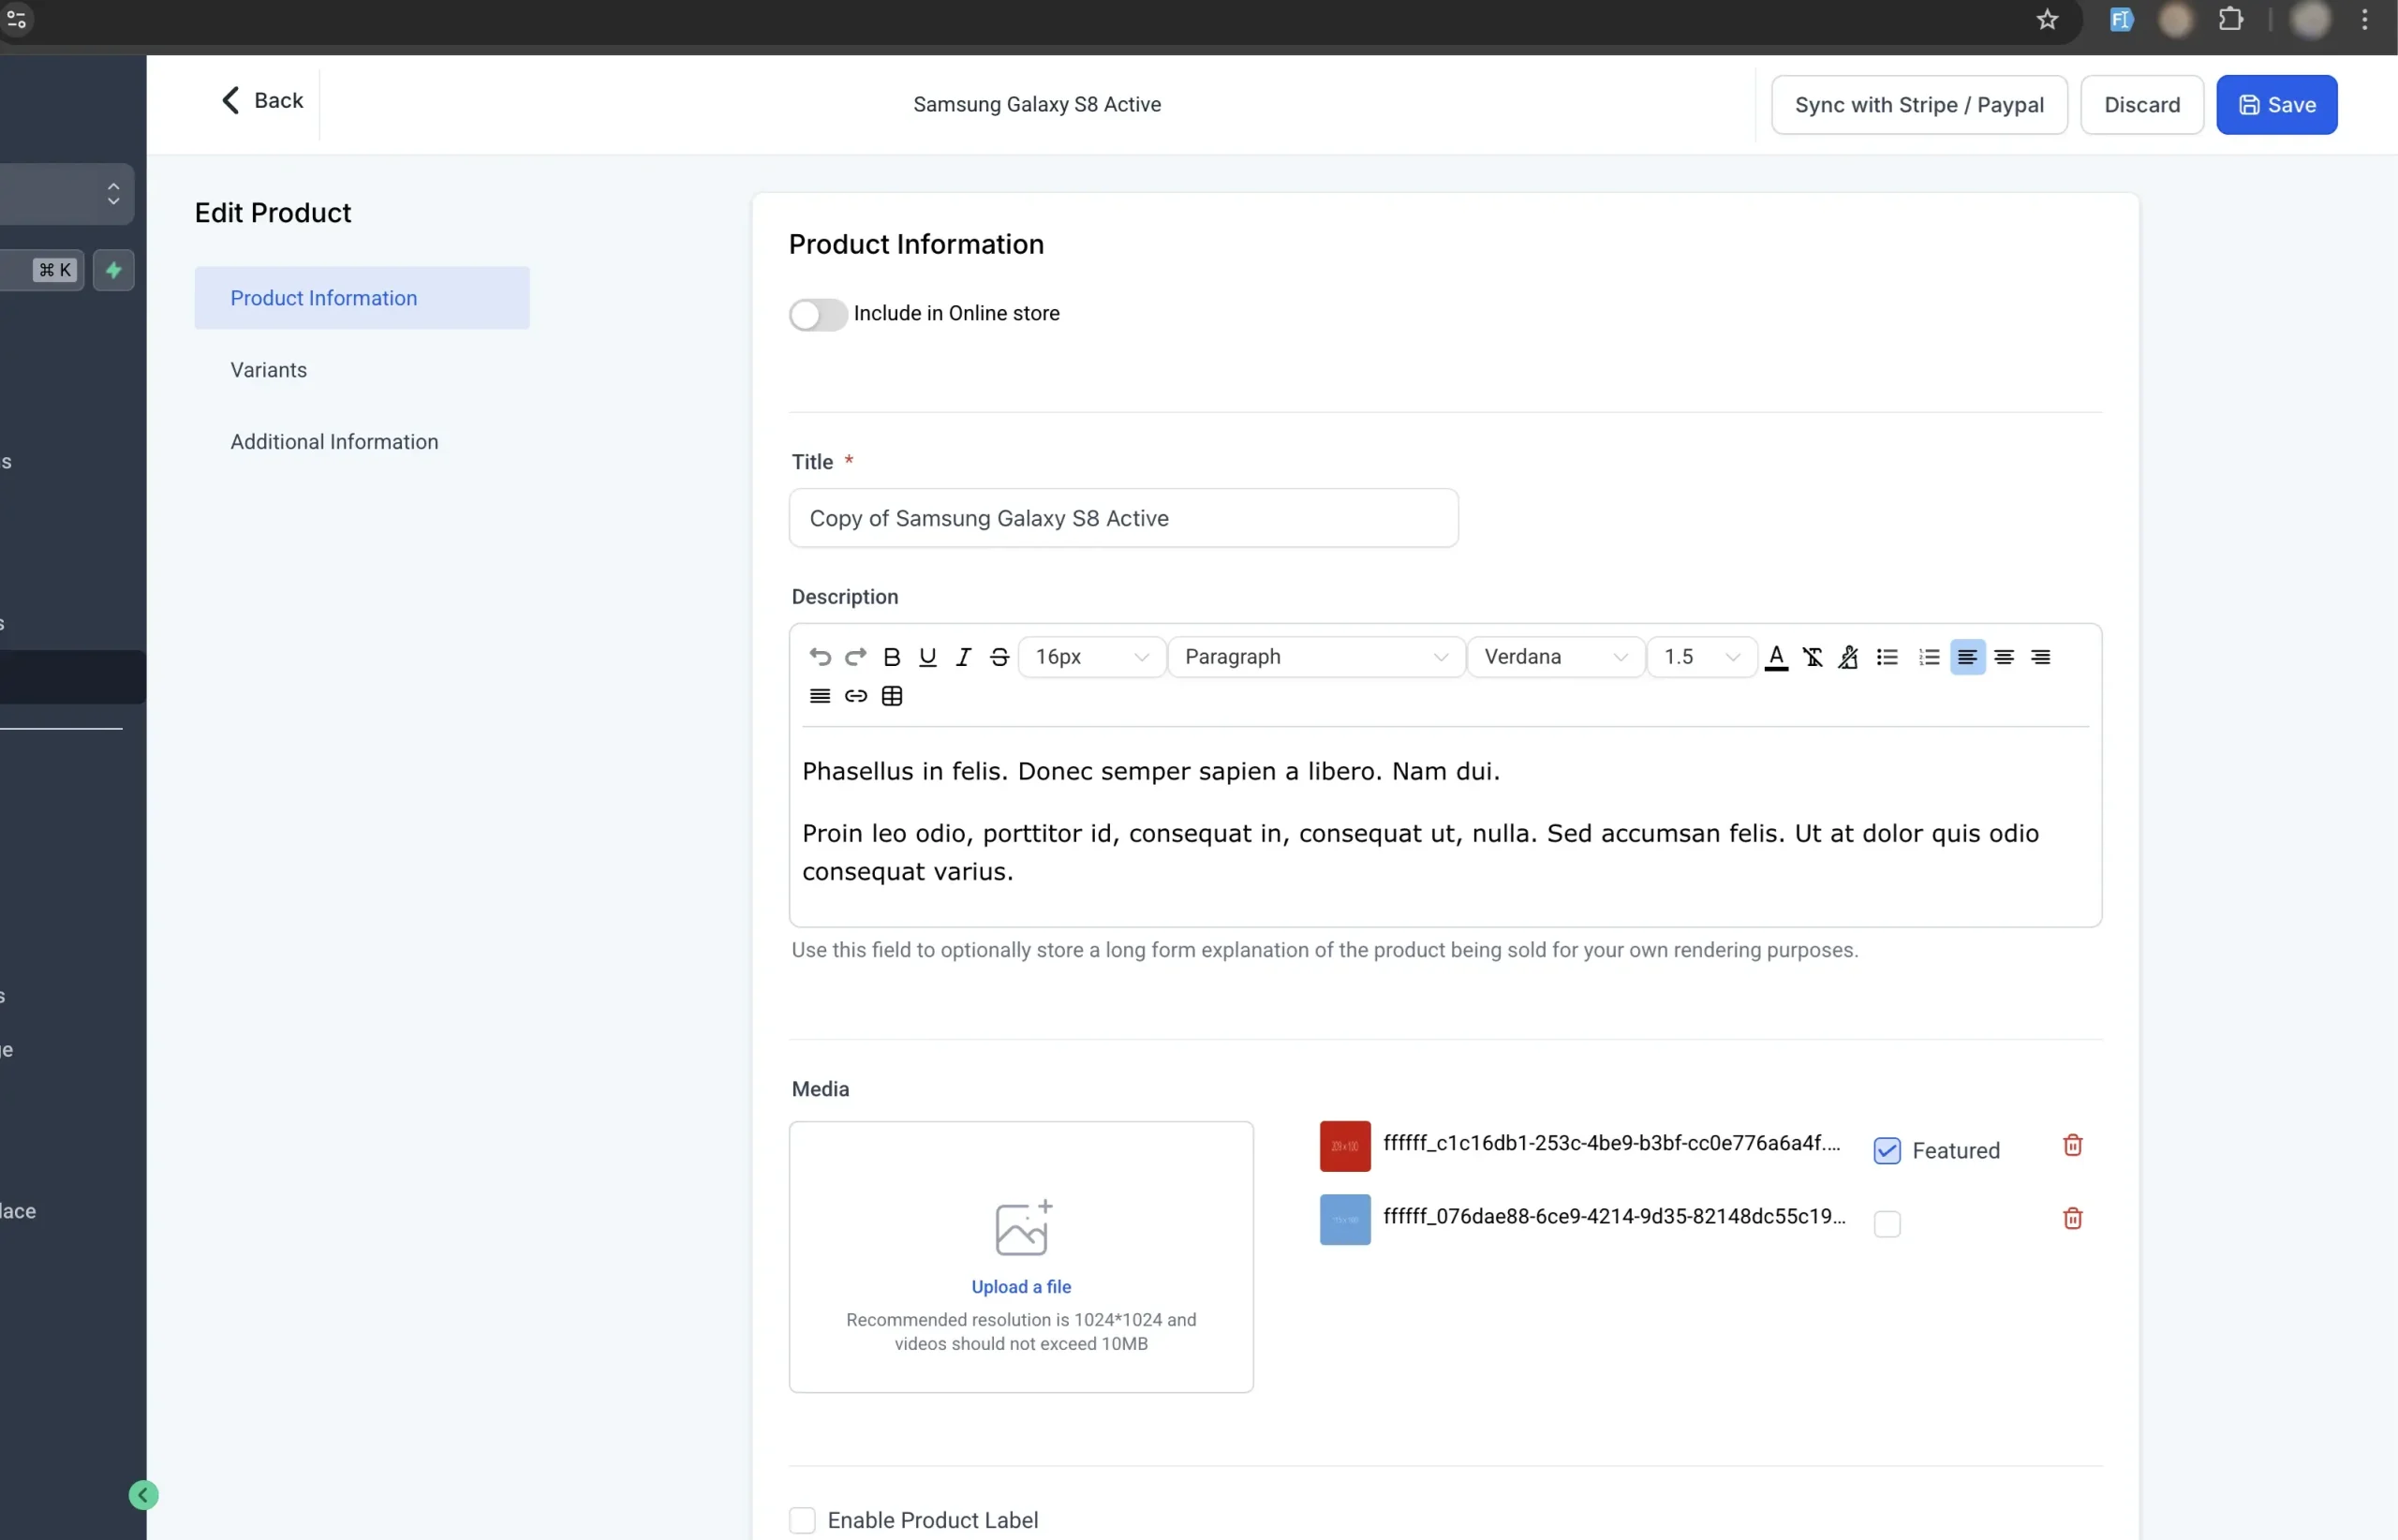Viewport: 2398px width, 1540px height.
Task: Toggle bold formatting in description toolbar
Action: pyautogui.click(x=892, y=657)
